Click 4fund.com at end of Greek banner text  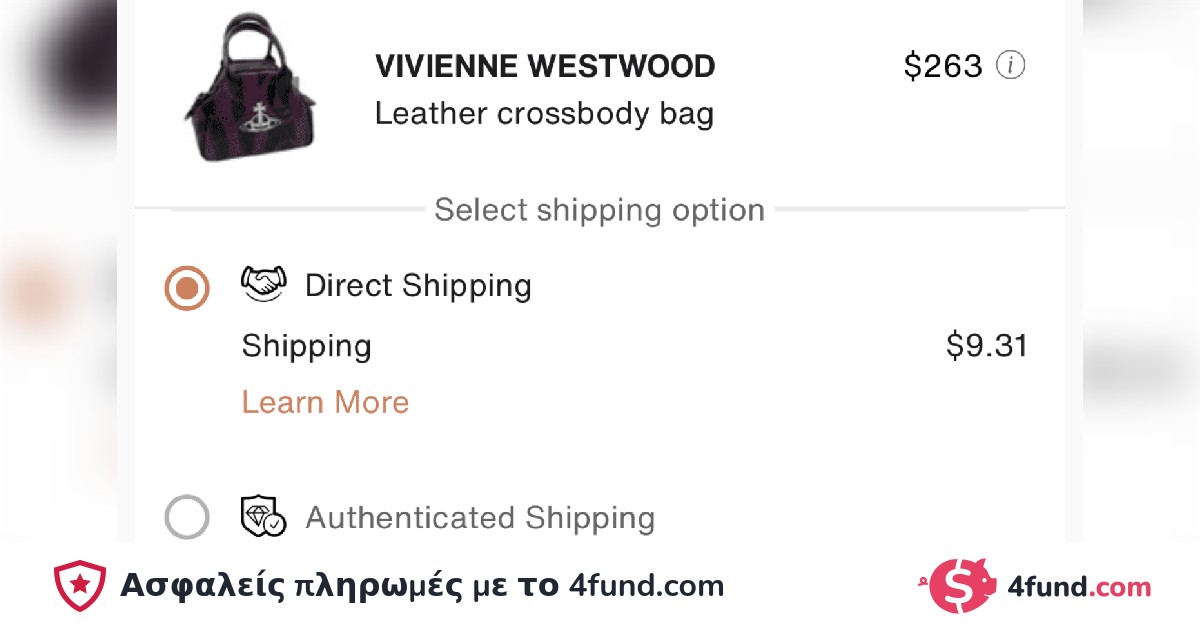pyautogui.click(x=646, y=586)
